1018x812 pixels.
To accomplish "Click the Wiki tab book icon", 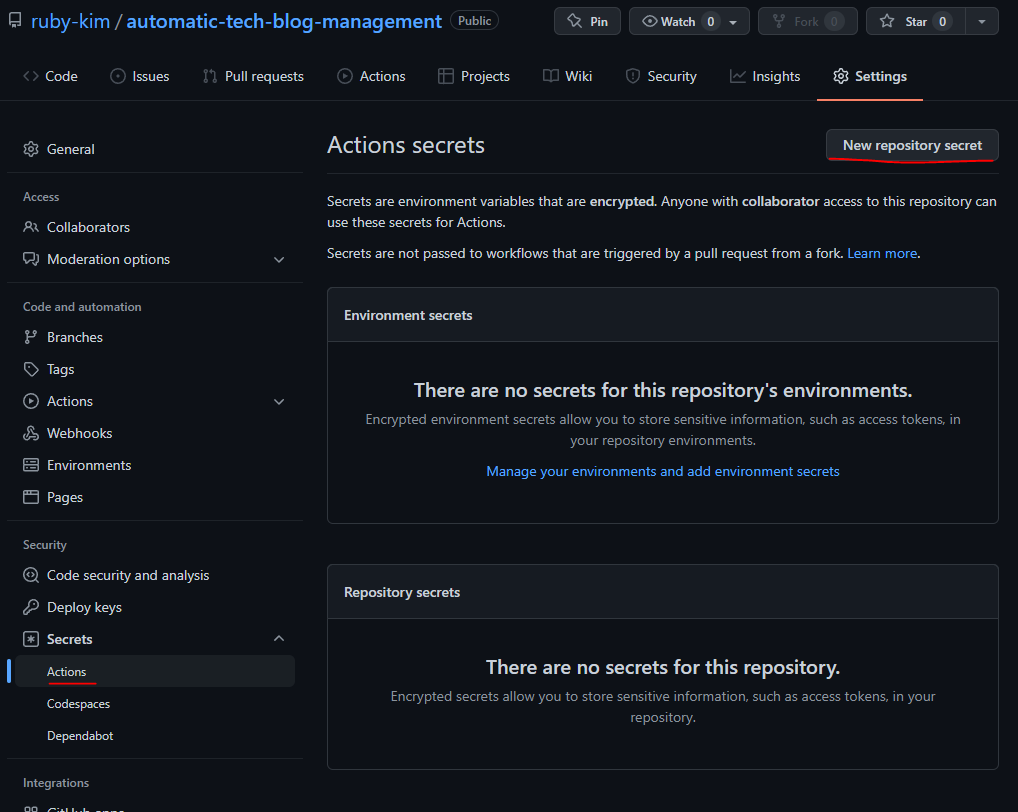I will pyautogui.click(x=551, y=76).
